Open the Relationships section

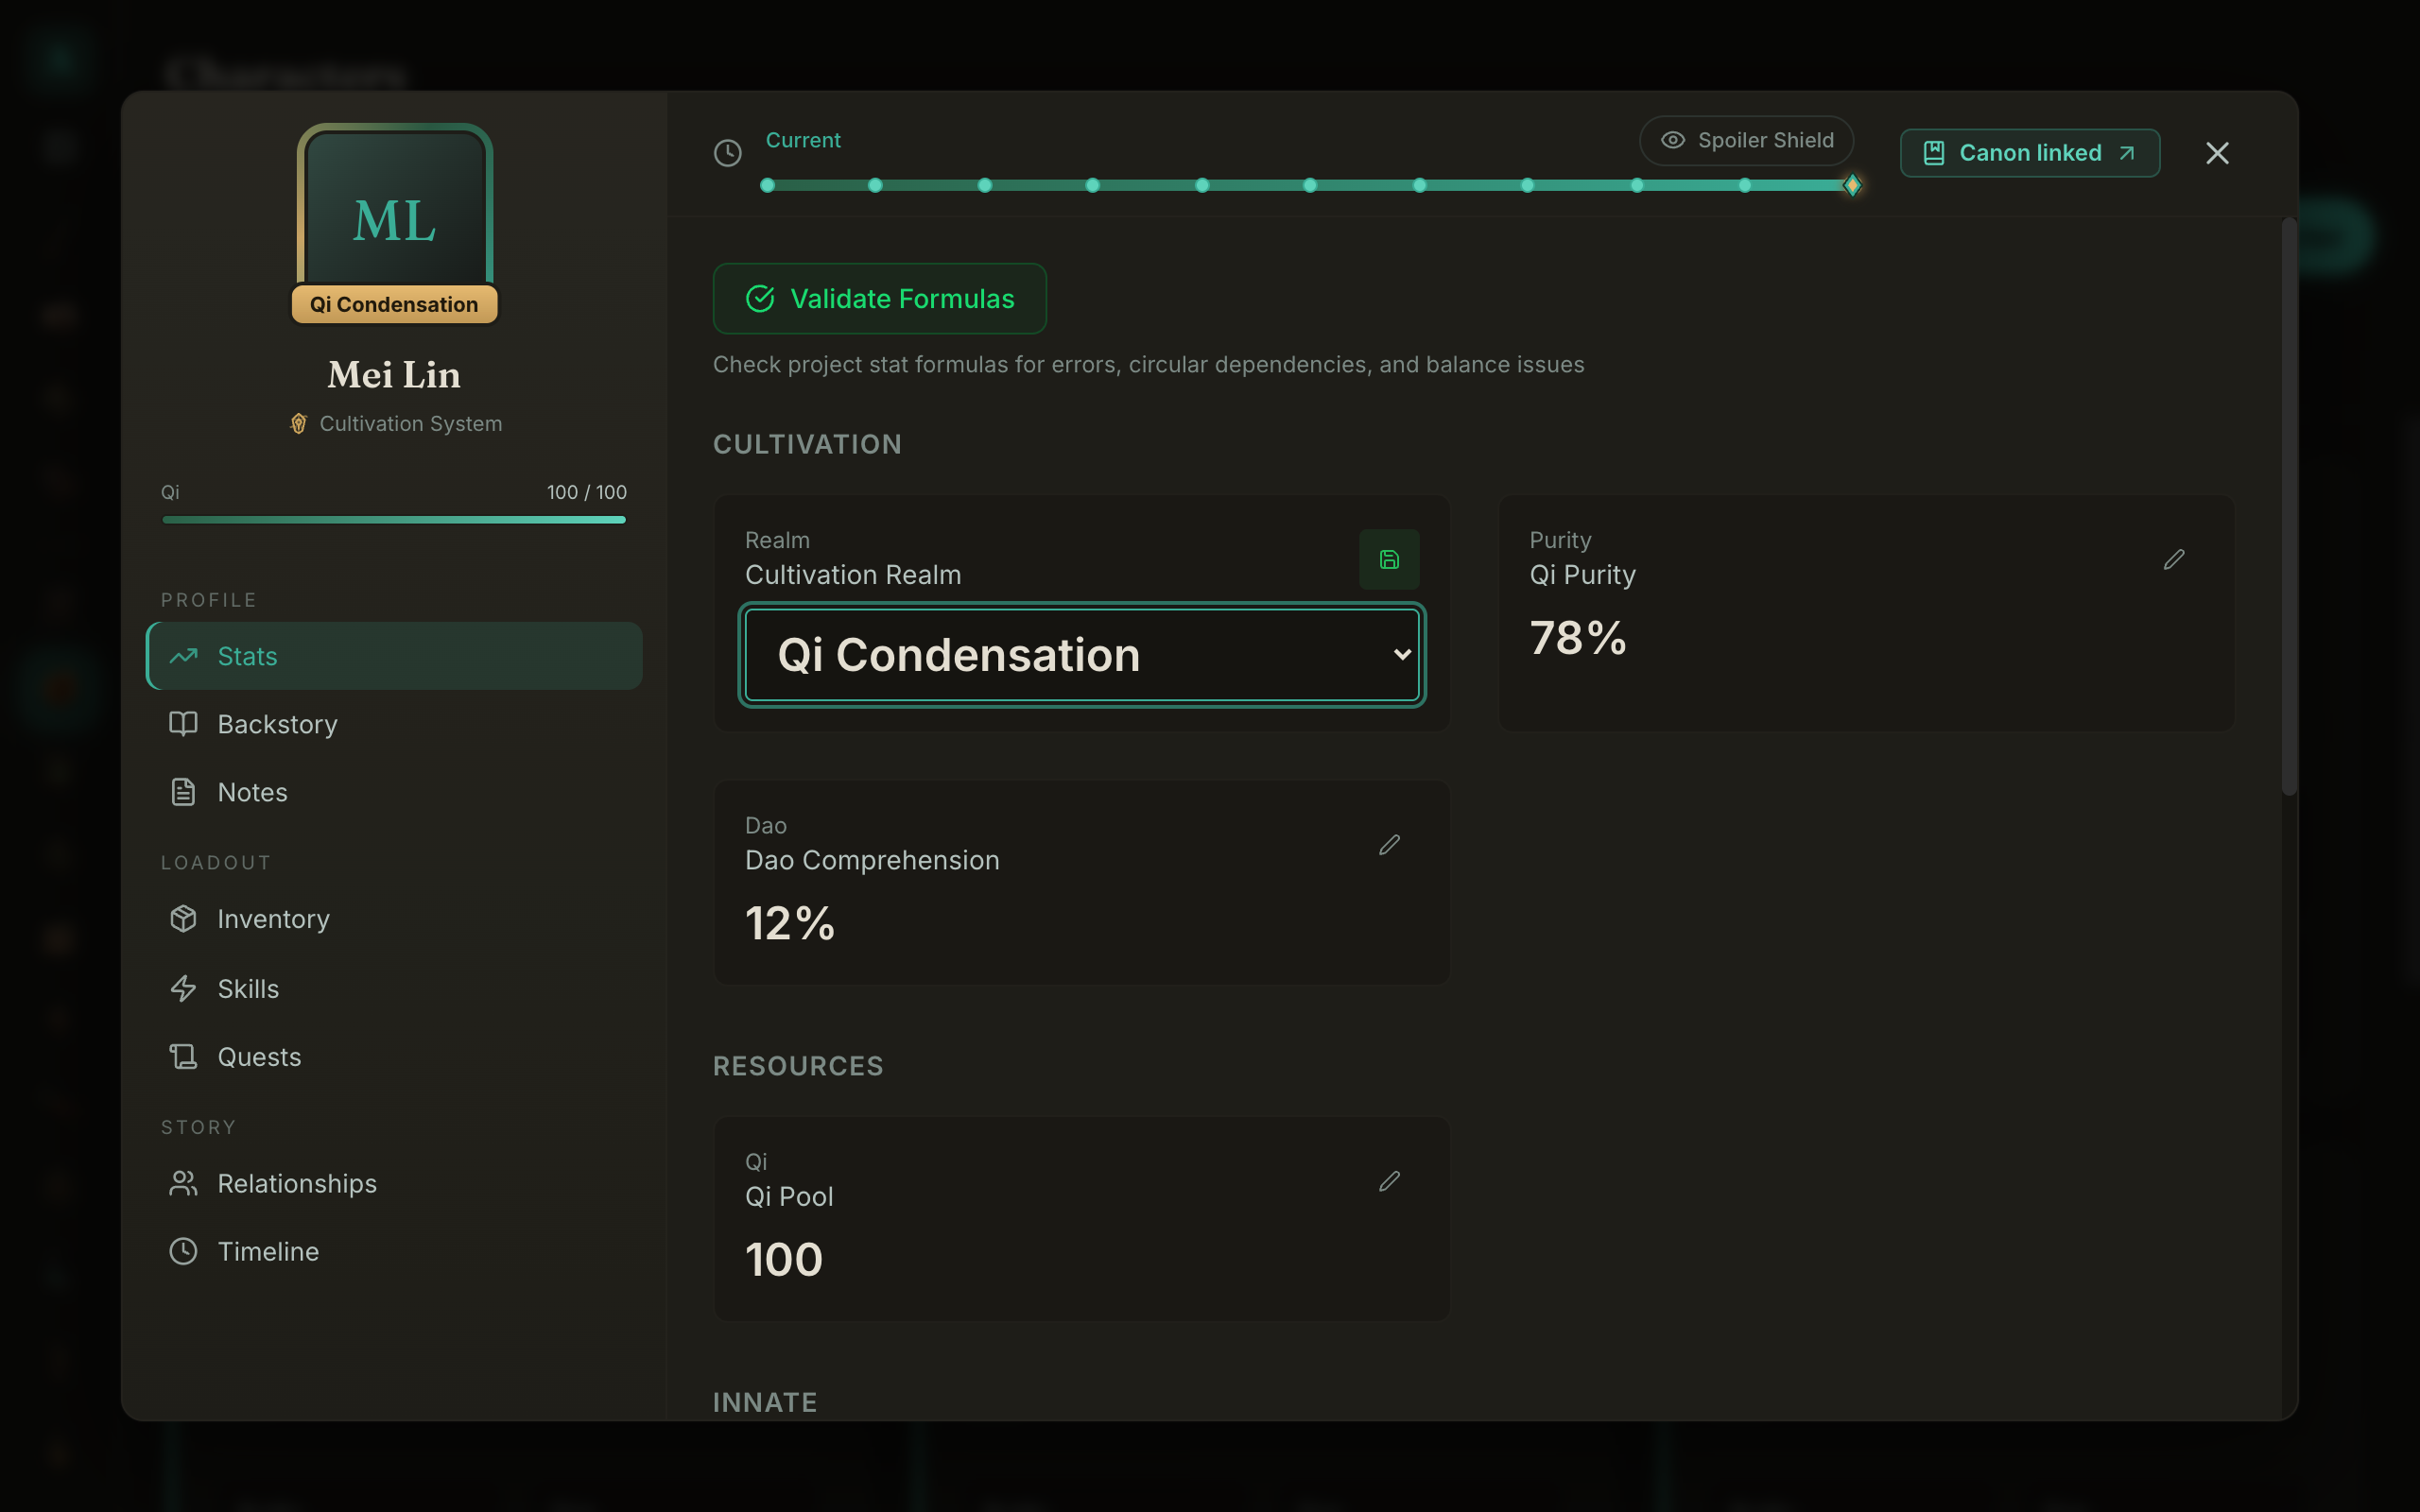pyautogui.click(x=394, y=1184)
